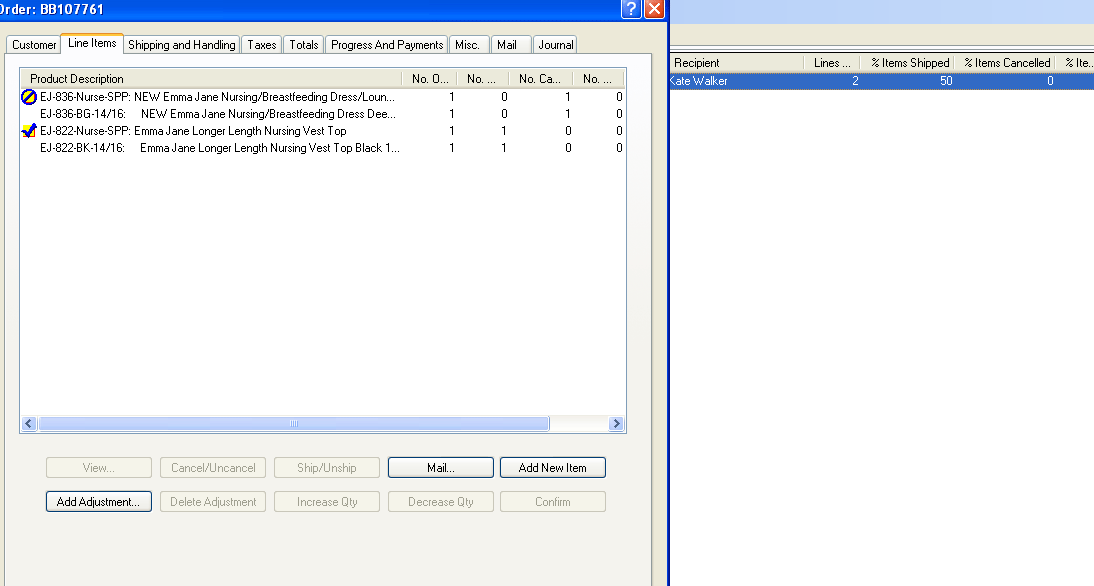The height and width of the screenshot is (586, 1094).
Task: Open the Journal tab
Action: [555, 45]
